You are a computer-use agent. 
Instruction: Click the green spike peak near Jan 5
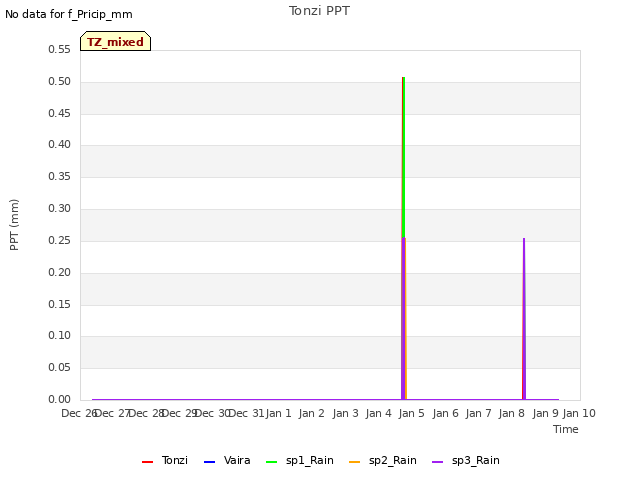(404, 78)
